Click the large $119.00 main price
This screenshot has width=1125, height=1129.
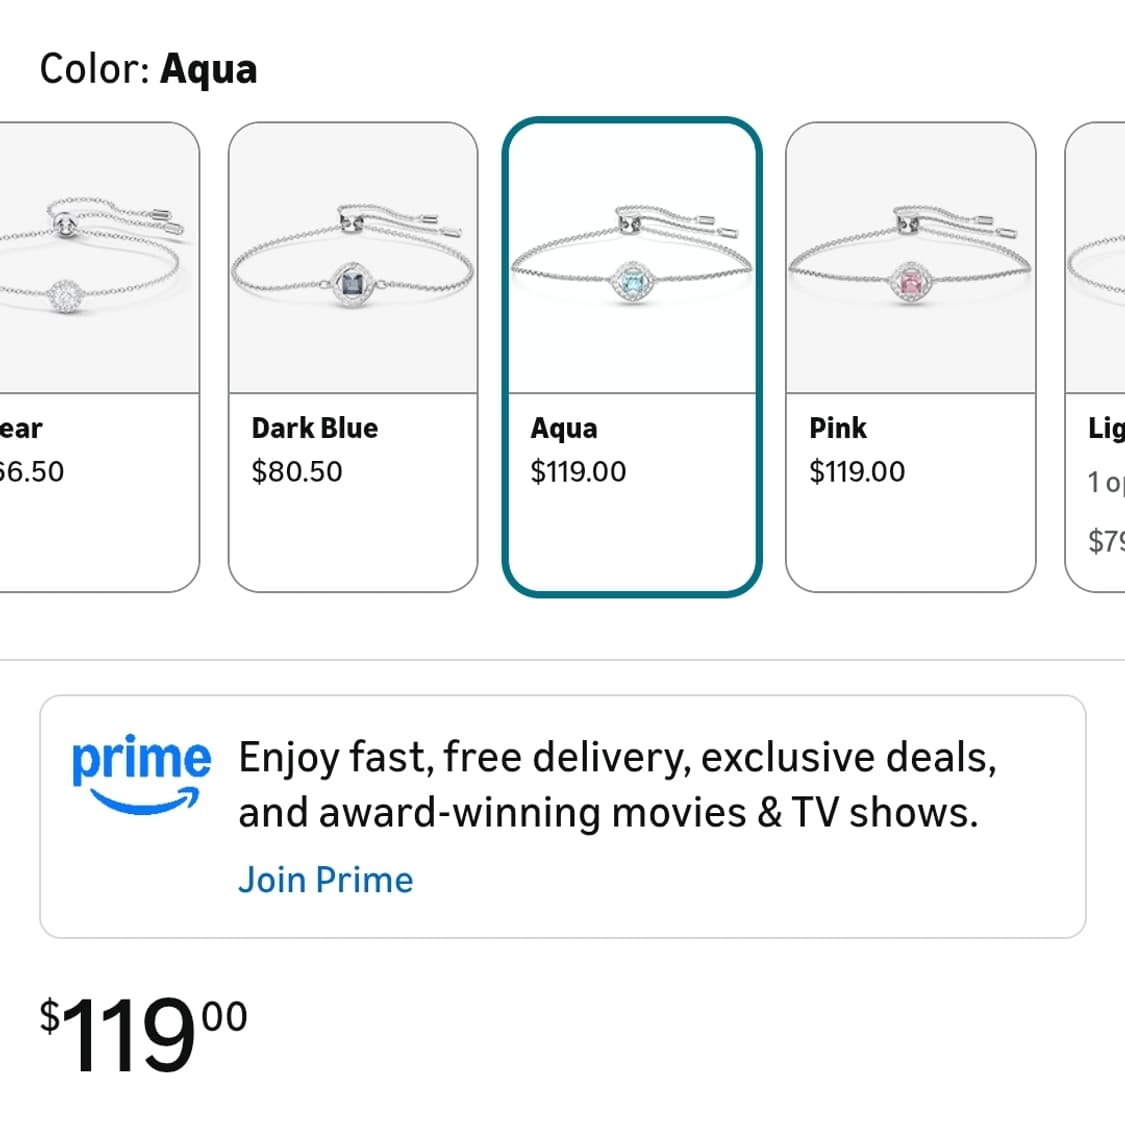[x=143, y=1035]
